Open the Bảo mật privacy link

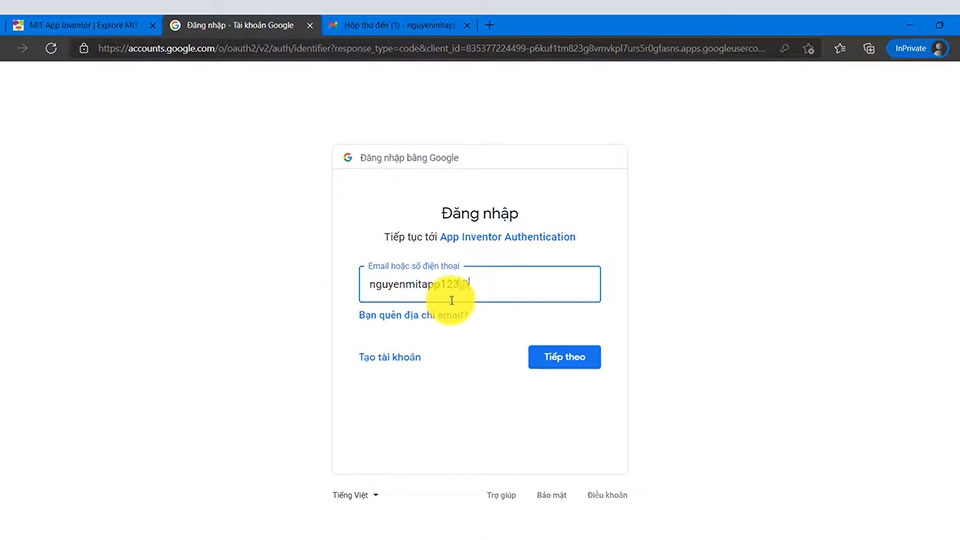[x=552, y=495]
